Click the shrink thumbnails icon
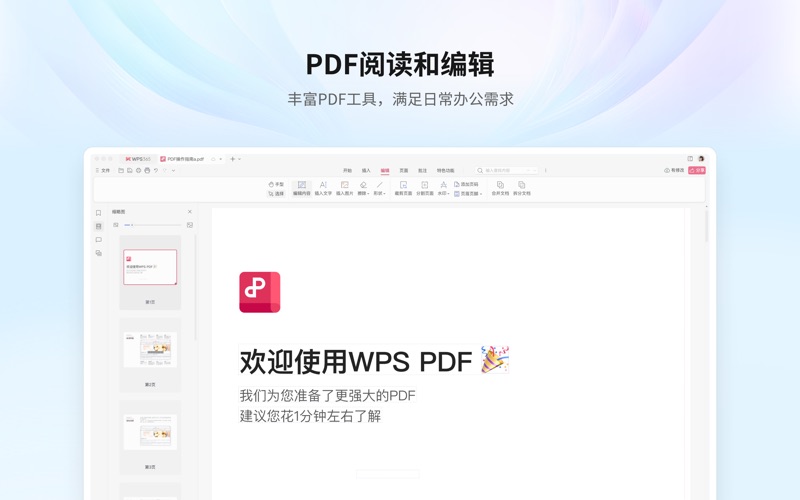The width and height of the screenshot is (800, 500). [116, 225]
